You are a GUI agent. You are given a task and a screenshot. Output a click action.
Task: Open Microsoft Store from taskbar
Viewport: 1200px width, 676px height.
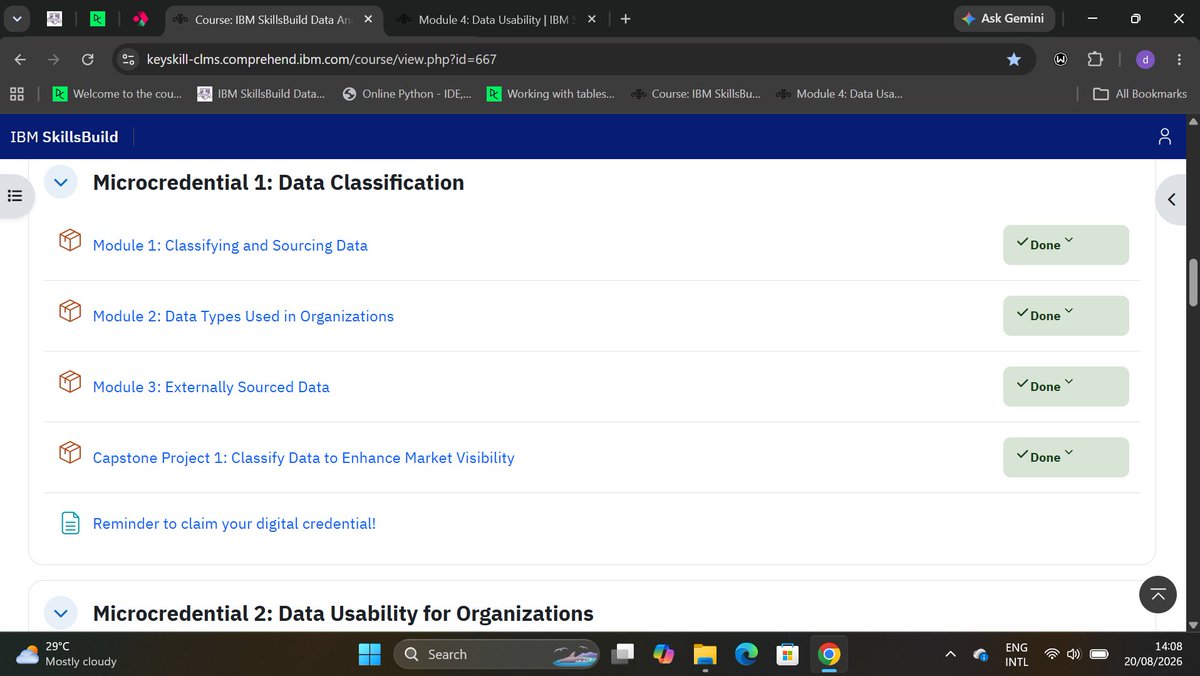coord(788,654)
